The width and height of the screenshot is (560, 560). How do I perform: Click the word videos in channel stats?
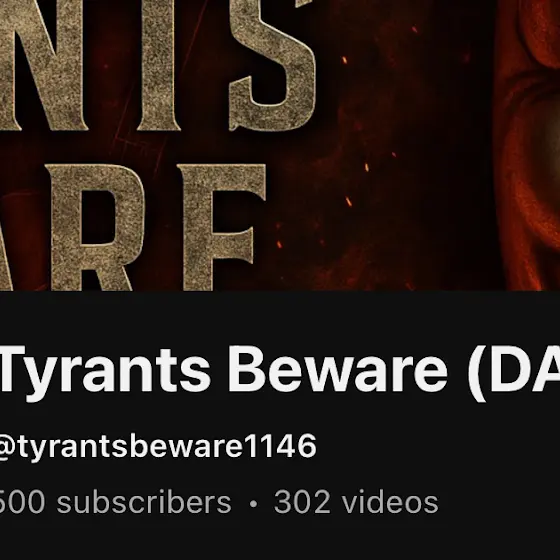(390, 501)
